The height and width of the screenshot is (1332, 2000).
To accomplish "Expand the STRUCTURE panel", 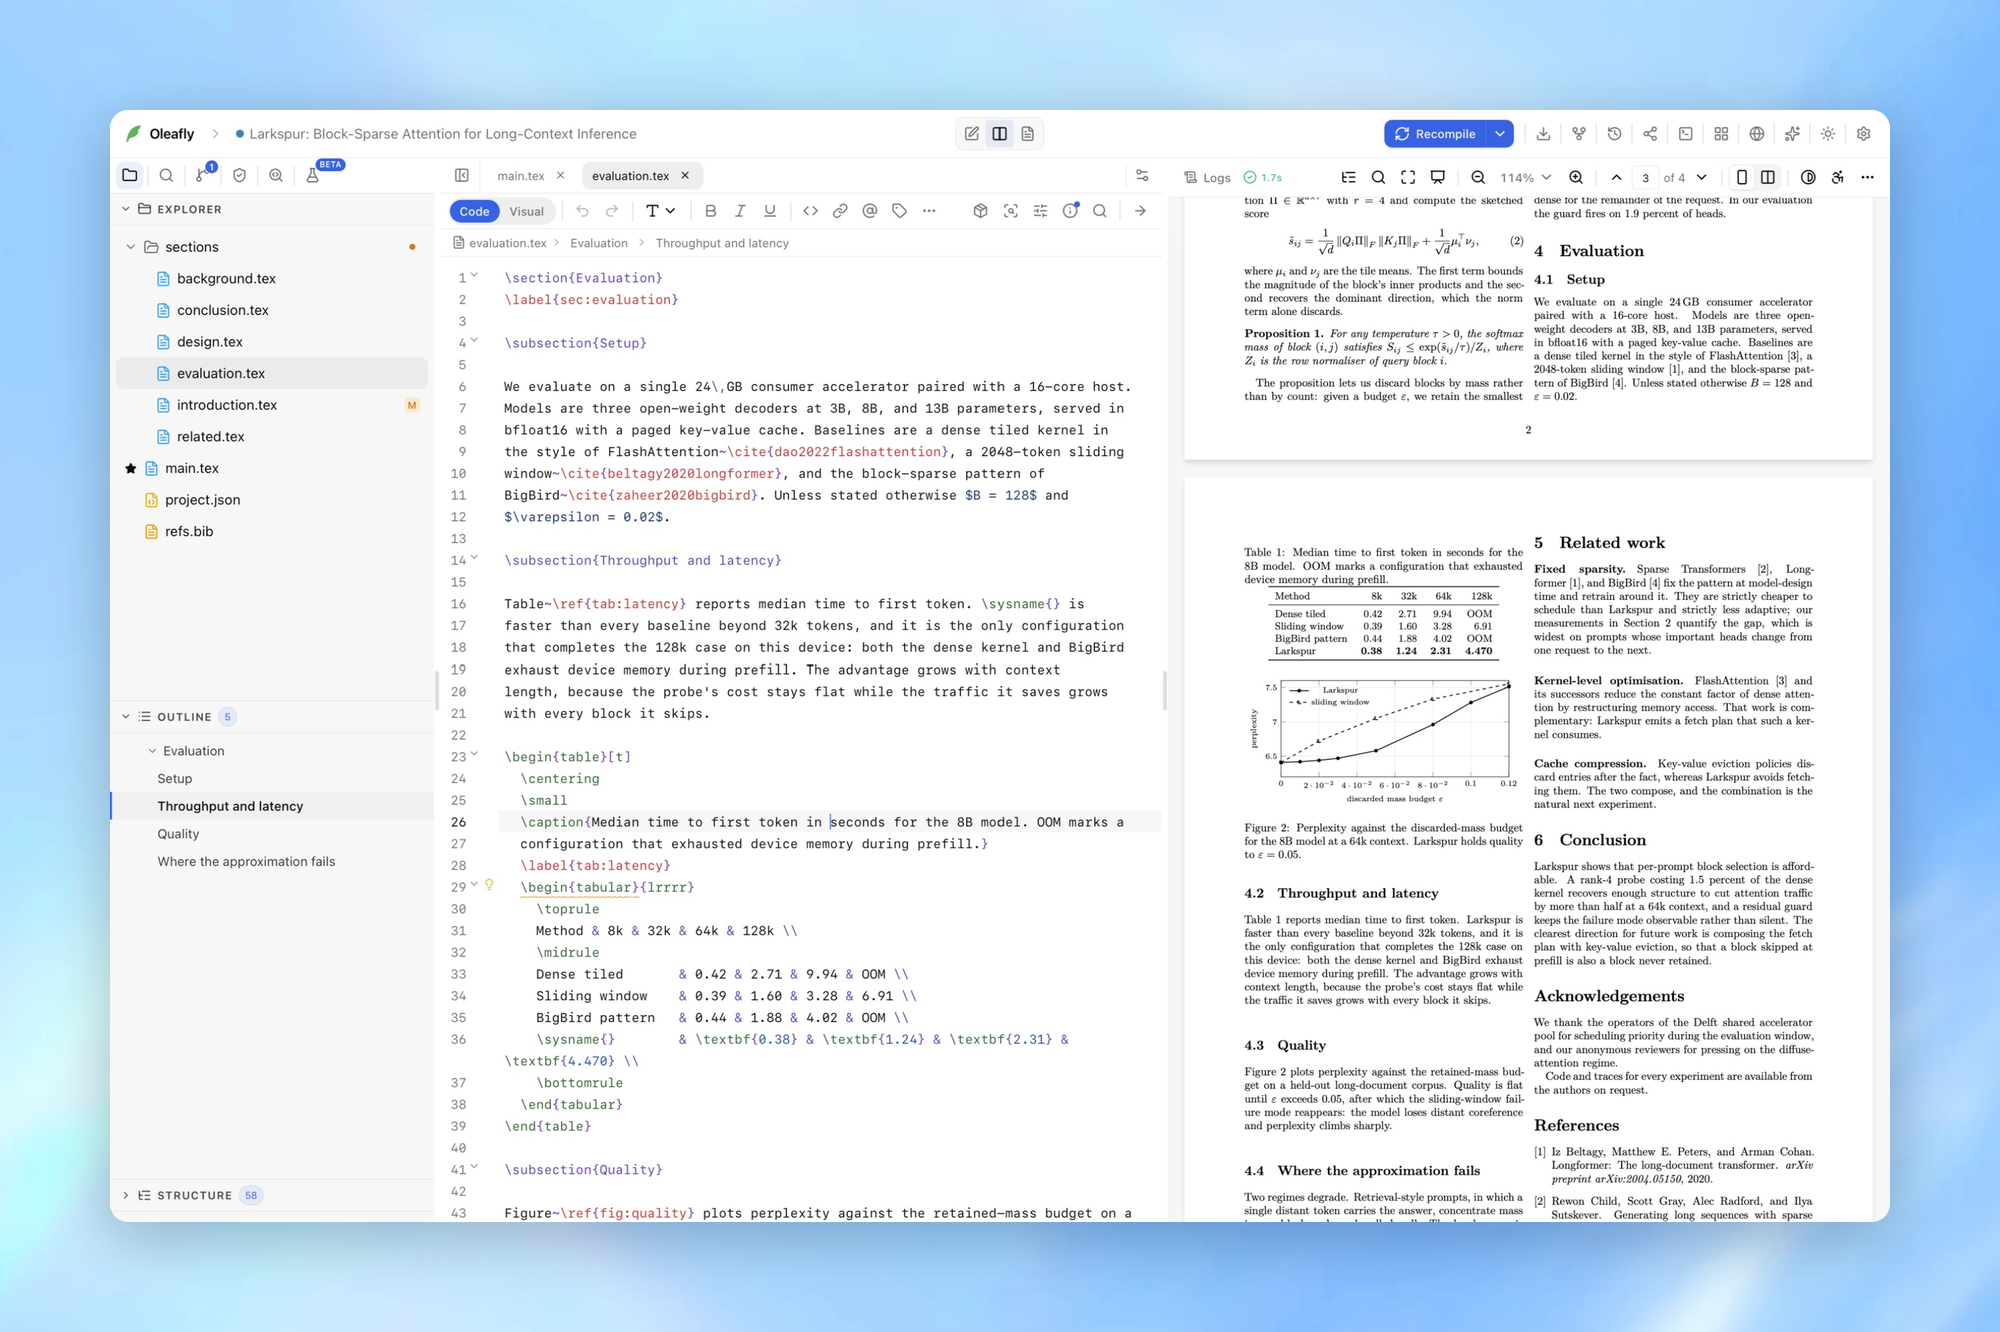I will click(x=125, y=1196).
